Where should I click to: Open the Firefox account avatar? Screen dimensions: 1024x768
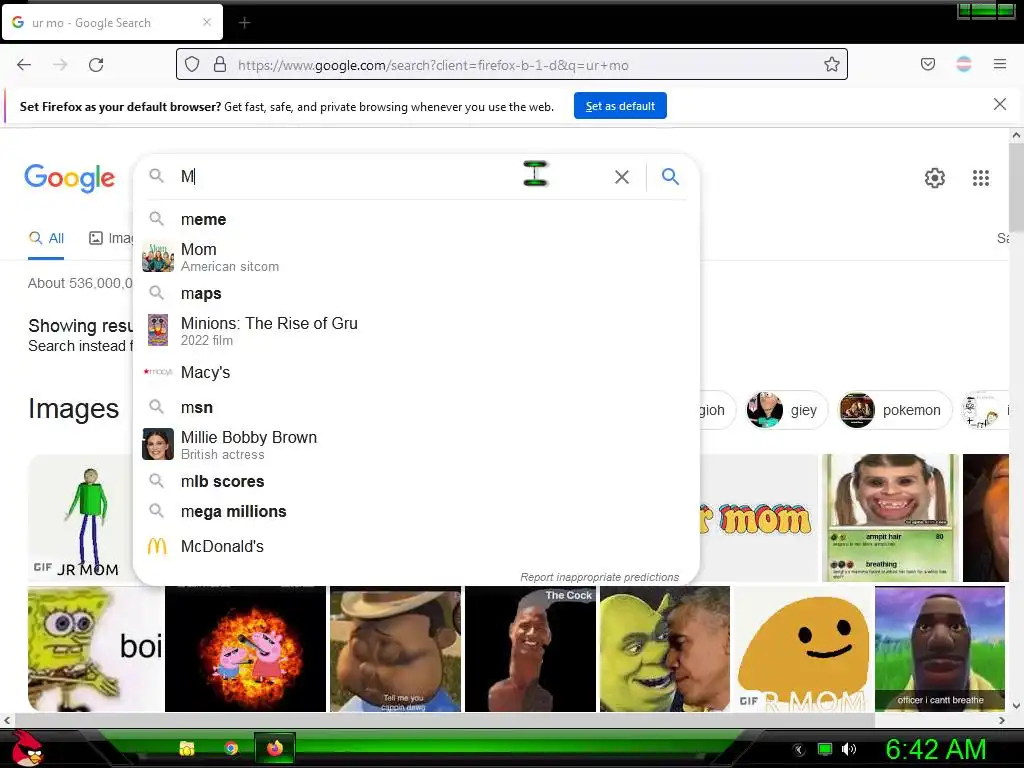(x=964, y=64)
